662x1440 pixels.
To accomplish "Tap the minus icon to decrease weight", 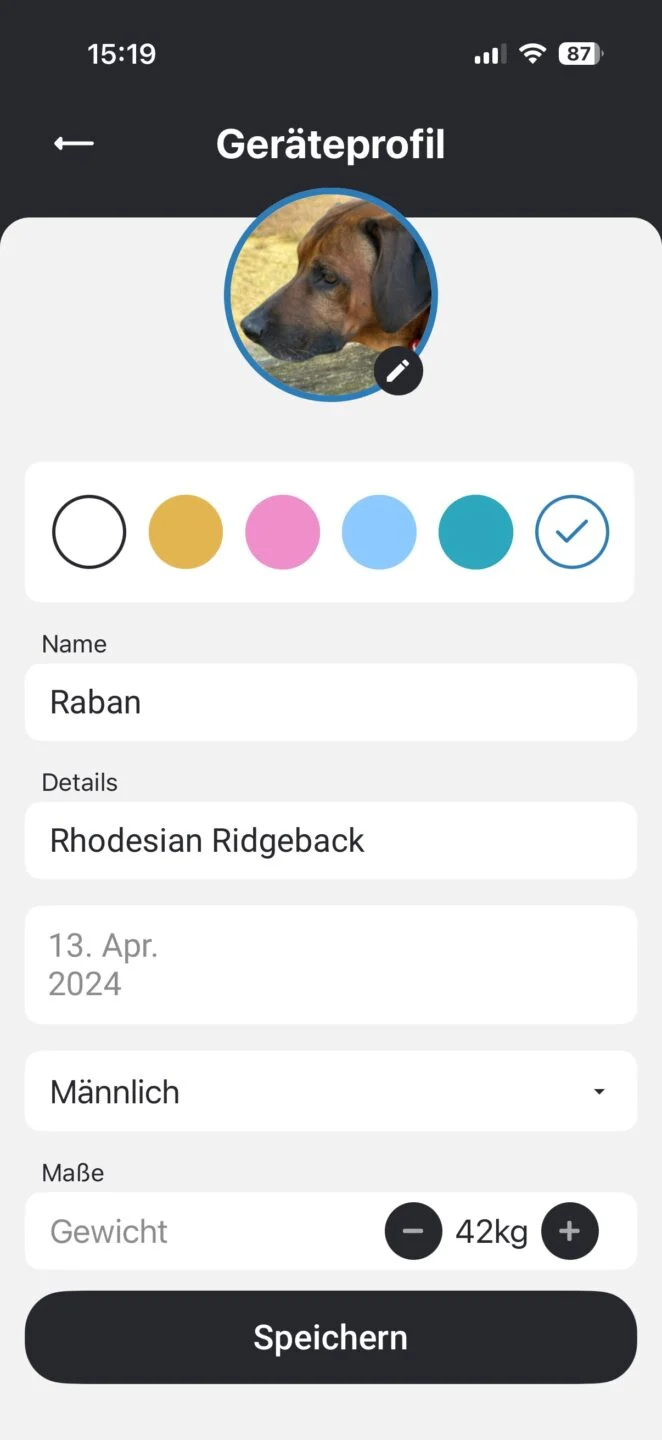I will pyautogui.click(x=413, y=1231).
